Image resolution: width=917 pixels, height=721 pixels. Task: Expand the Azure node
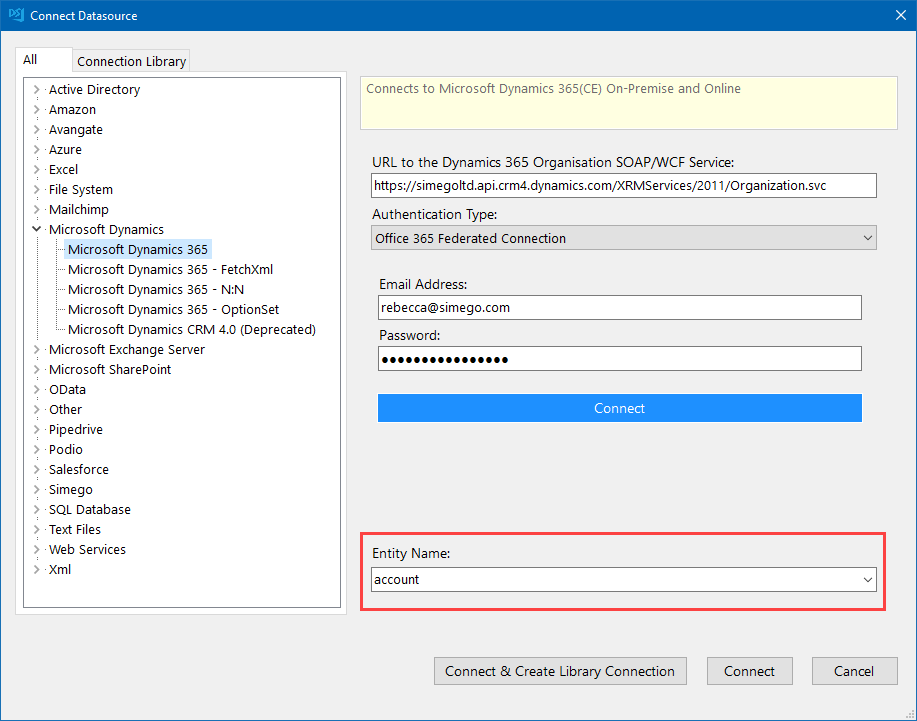(36, 149)
